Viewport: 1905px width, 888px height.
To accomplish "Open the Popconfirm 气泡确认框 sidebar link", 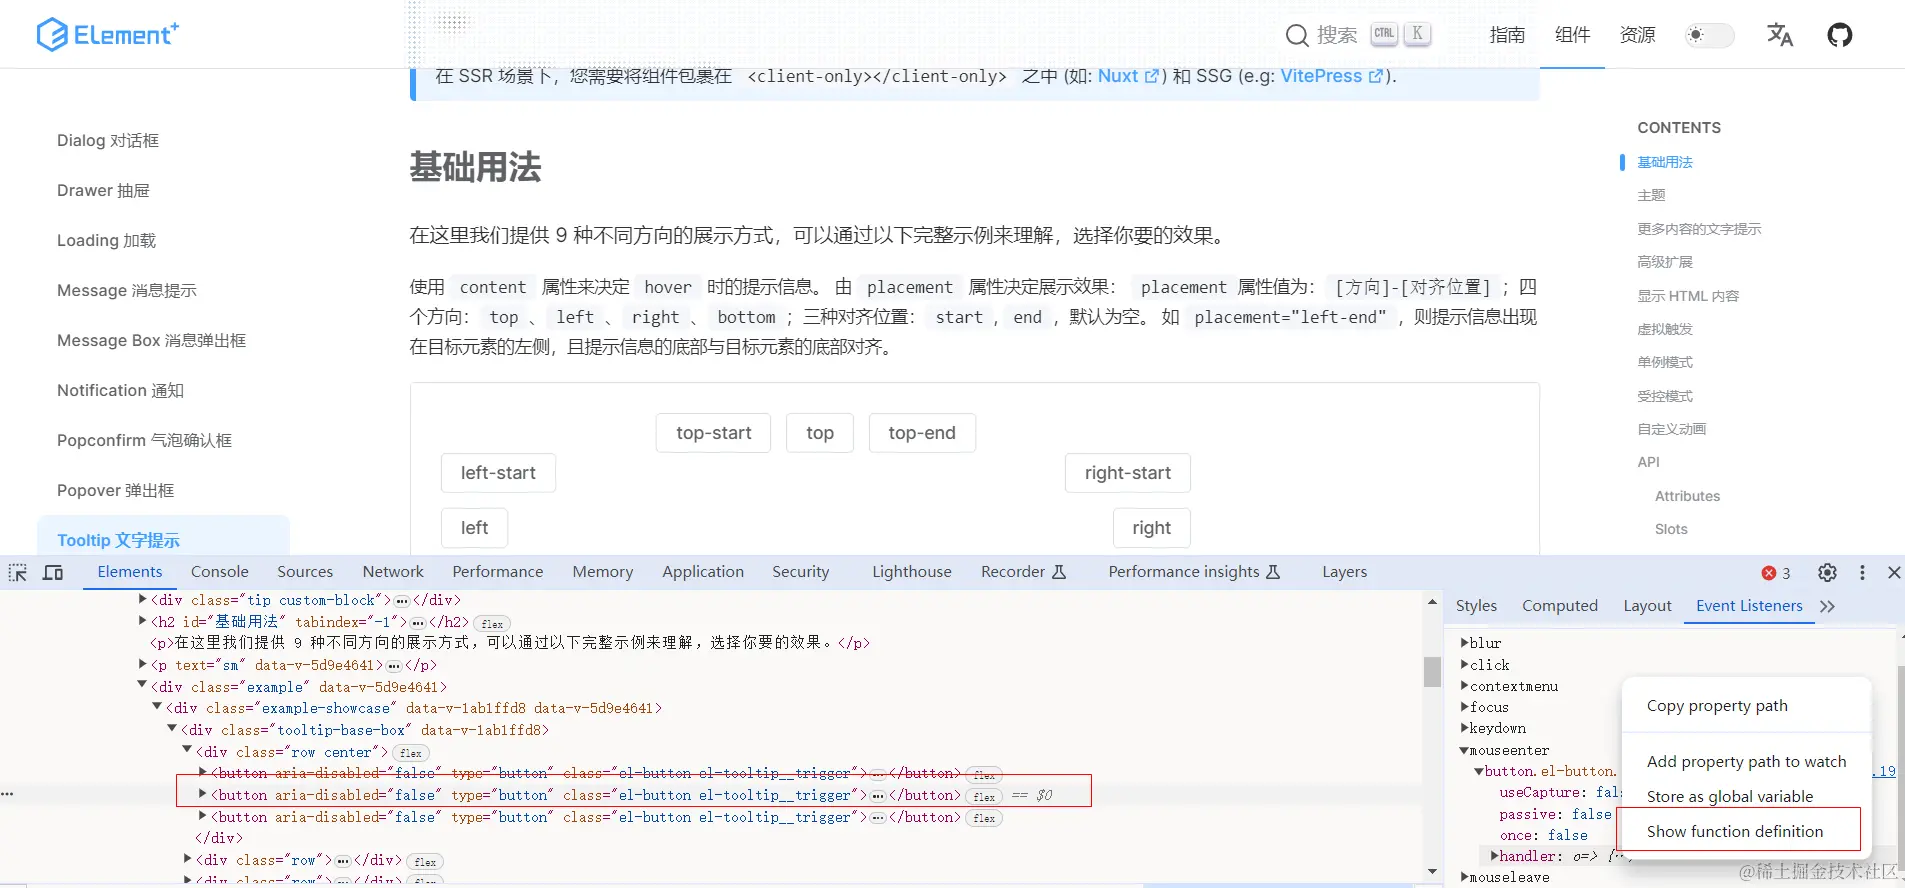I will click(x=144, y=440).
